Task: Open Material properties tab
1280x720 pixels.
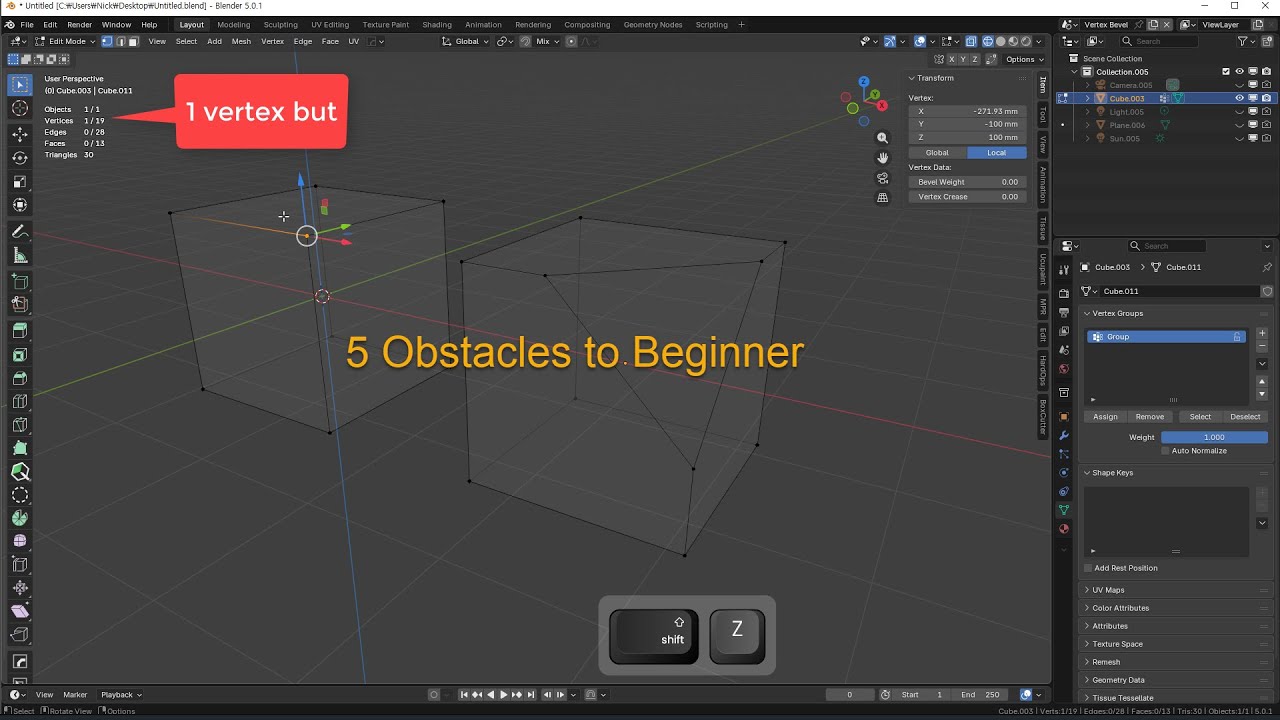Action: (1064, 528)
